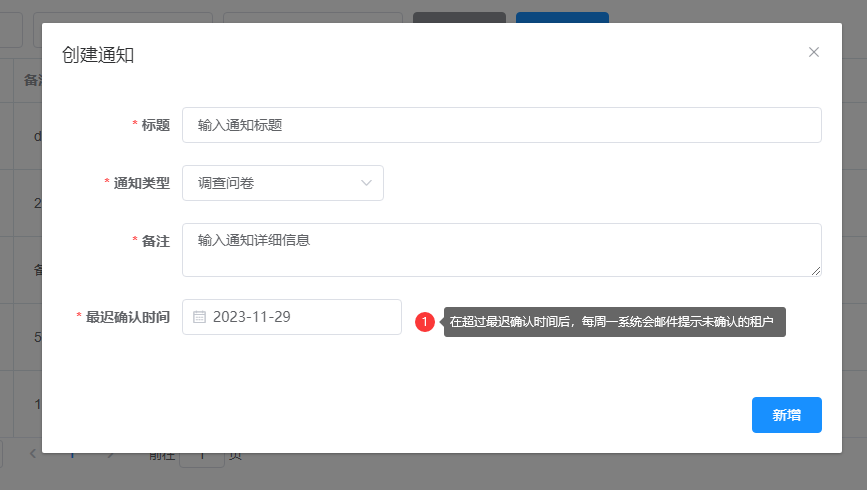The height and width of the screenshot is (490, 867).
Task: Click the calendar icon in date field
Action: click(x=199, y=317)
